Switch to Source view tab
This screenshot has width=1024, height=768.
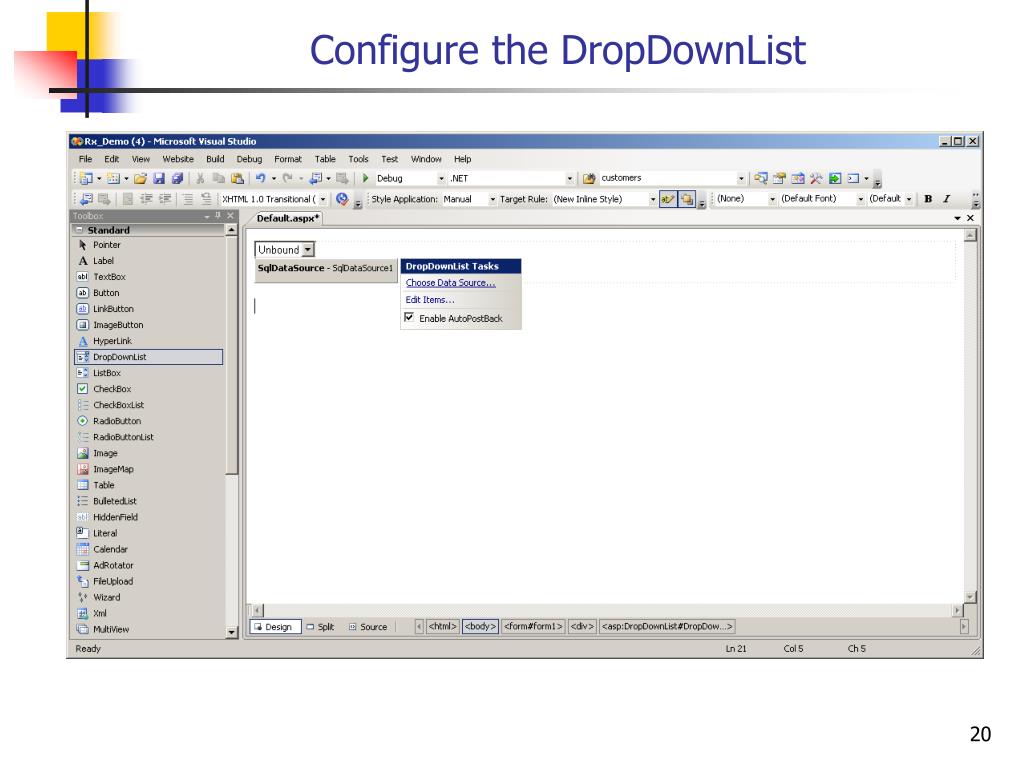(368, 626)
